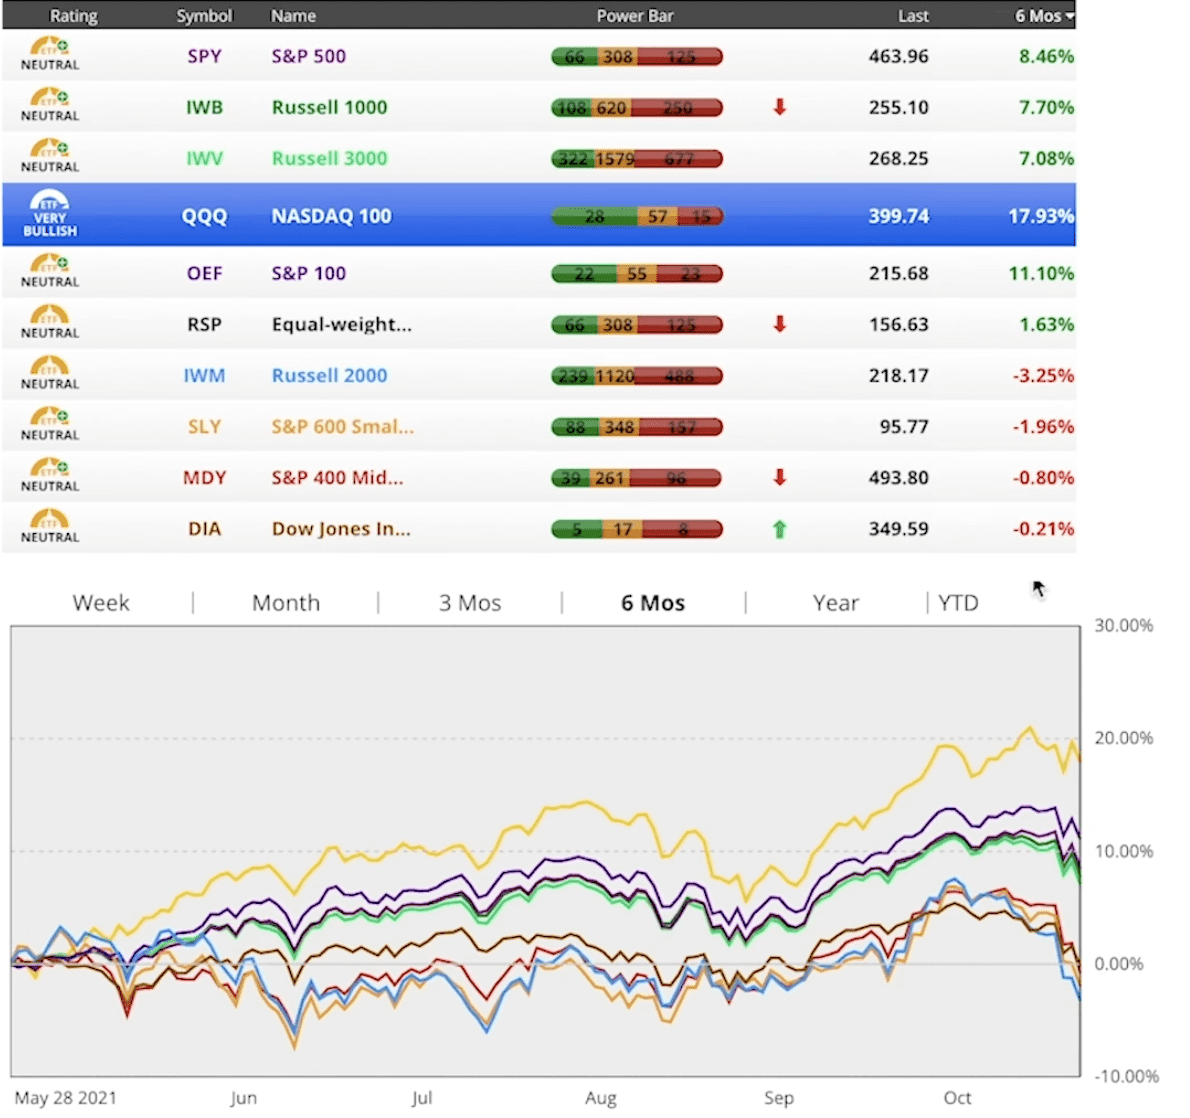The width and height of the screenshot is (1190, 1118).
Task: Switch chart to the 3 Mos tab
Action: tap(470, 603)
